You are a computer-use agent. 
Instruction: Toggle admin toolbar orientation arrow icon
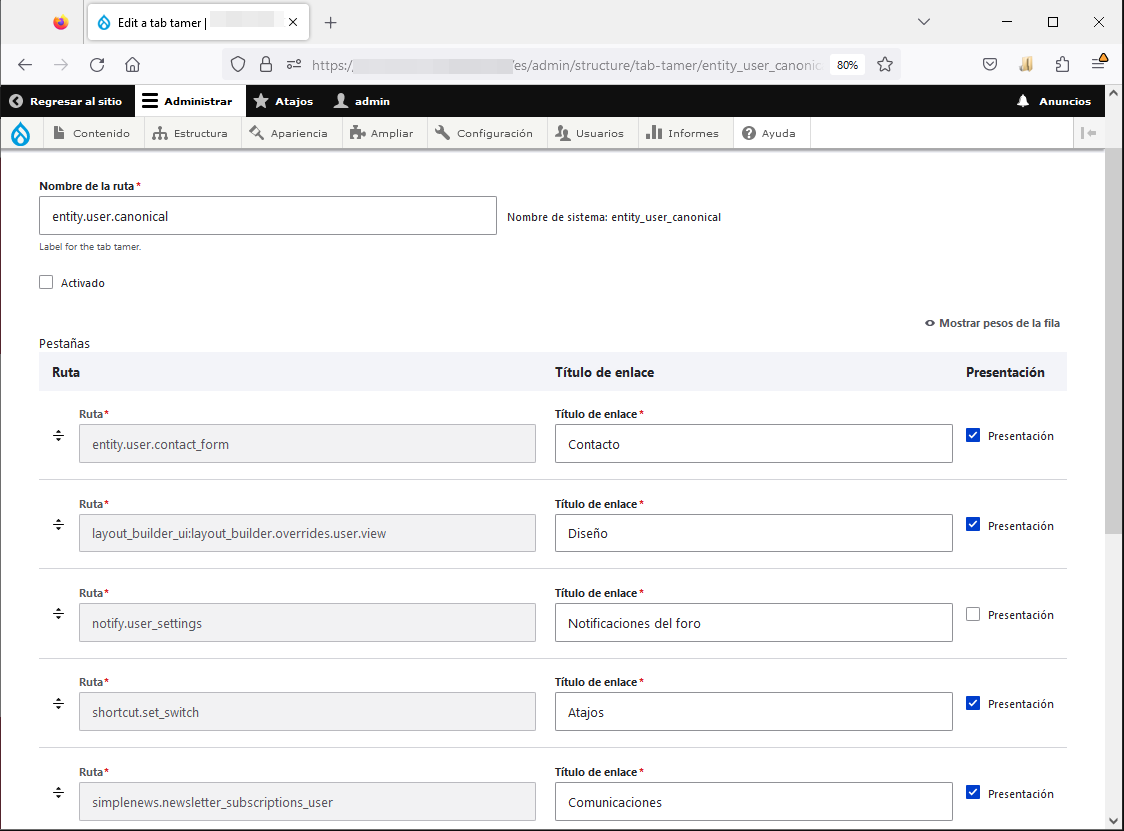coord(1088,133)
